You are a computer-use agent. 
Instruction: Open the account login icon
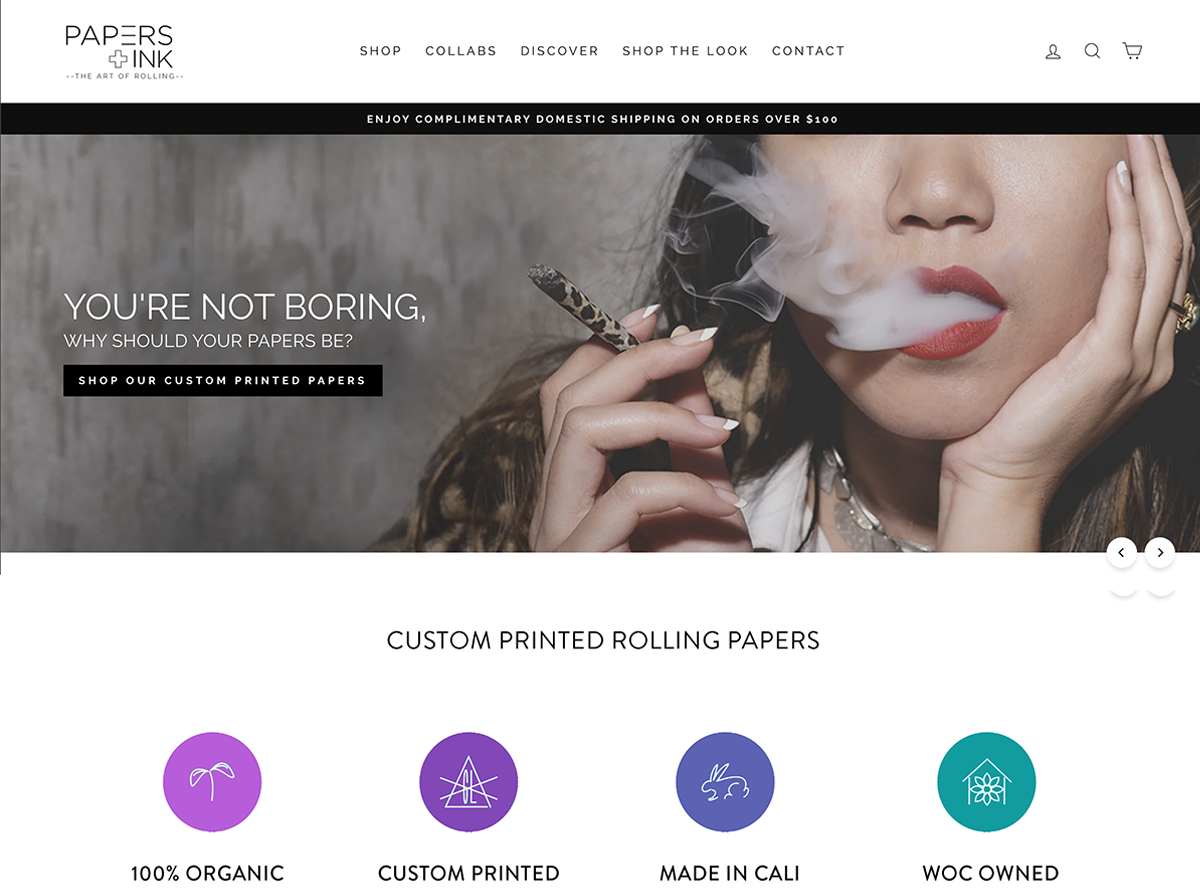coord(1053,51)
